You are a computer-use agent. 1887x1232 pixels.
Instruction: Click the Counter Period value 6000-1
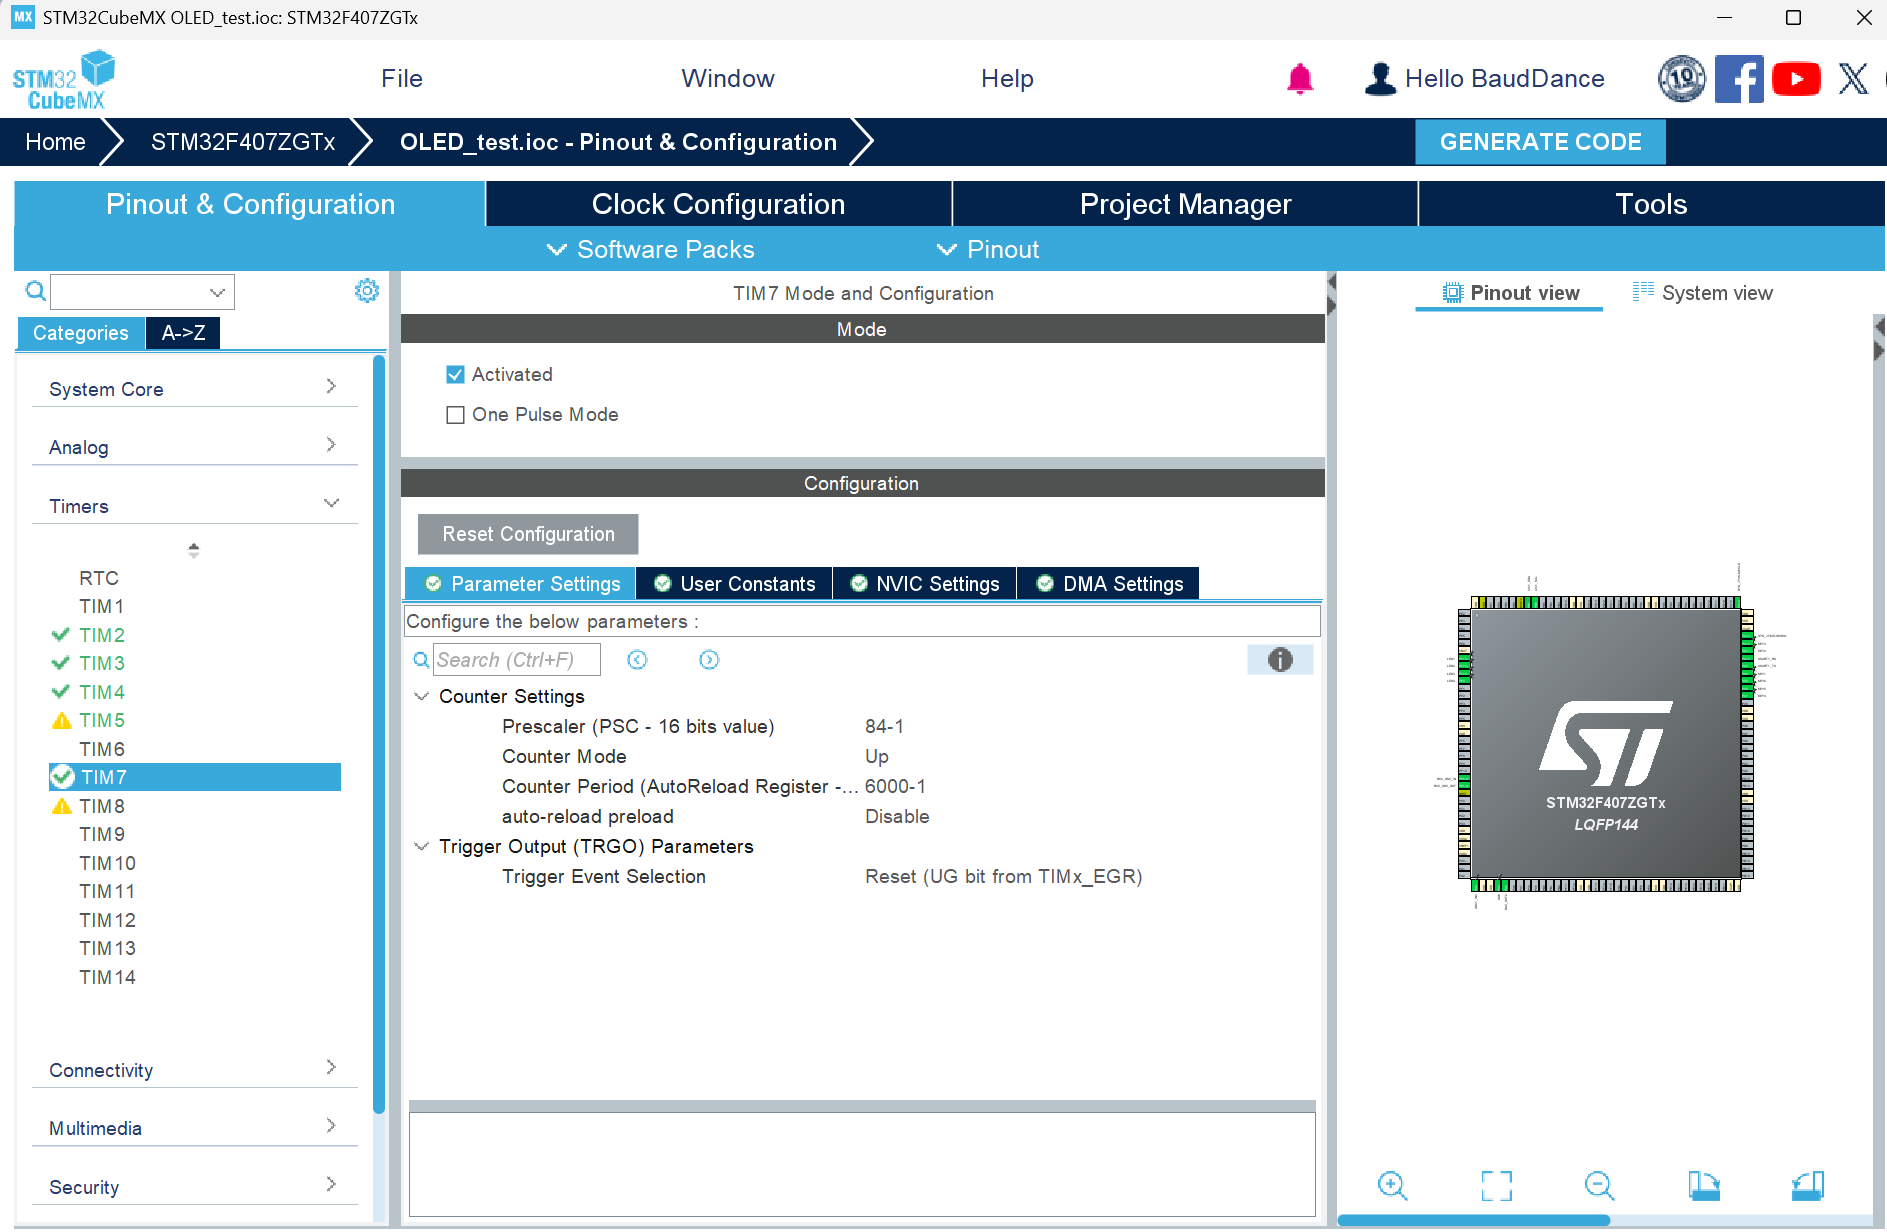(x=895, y=786)
